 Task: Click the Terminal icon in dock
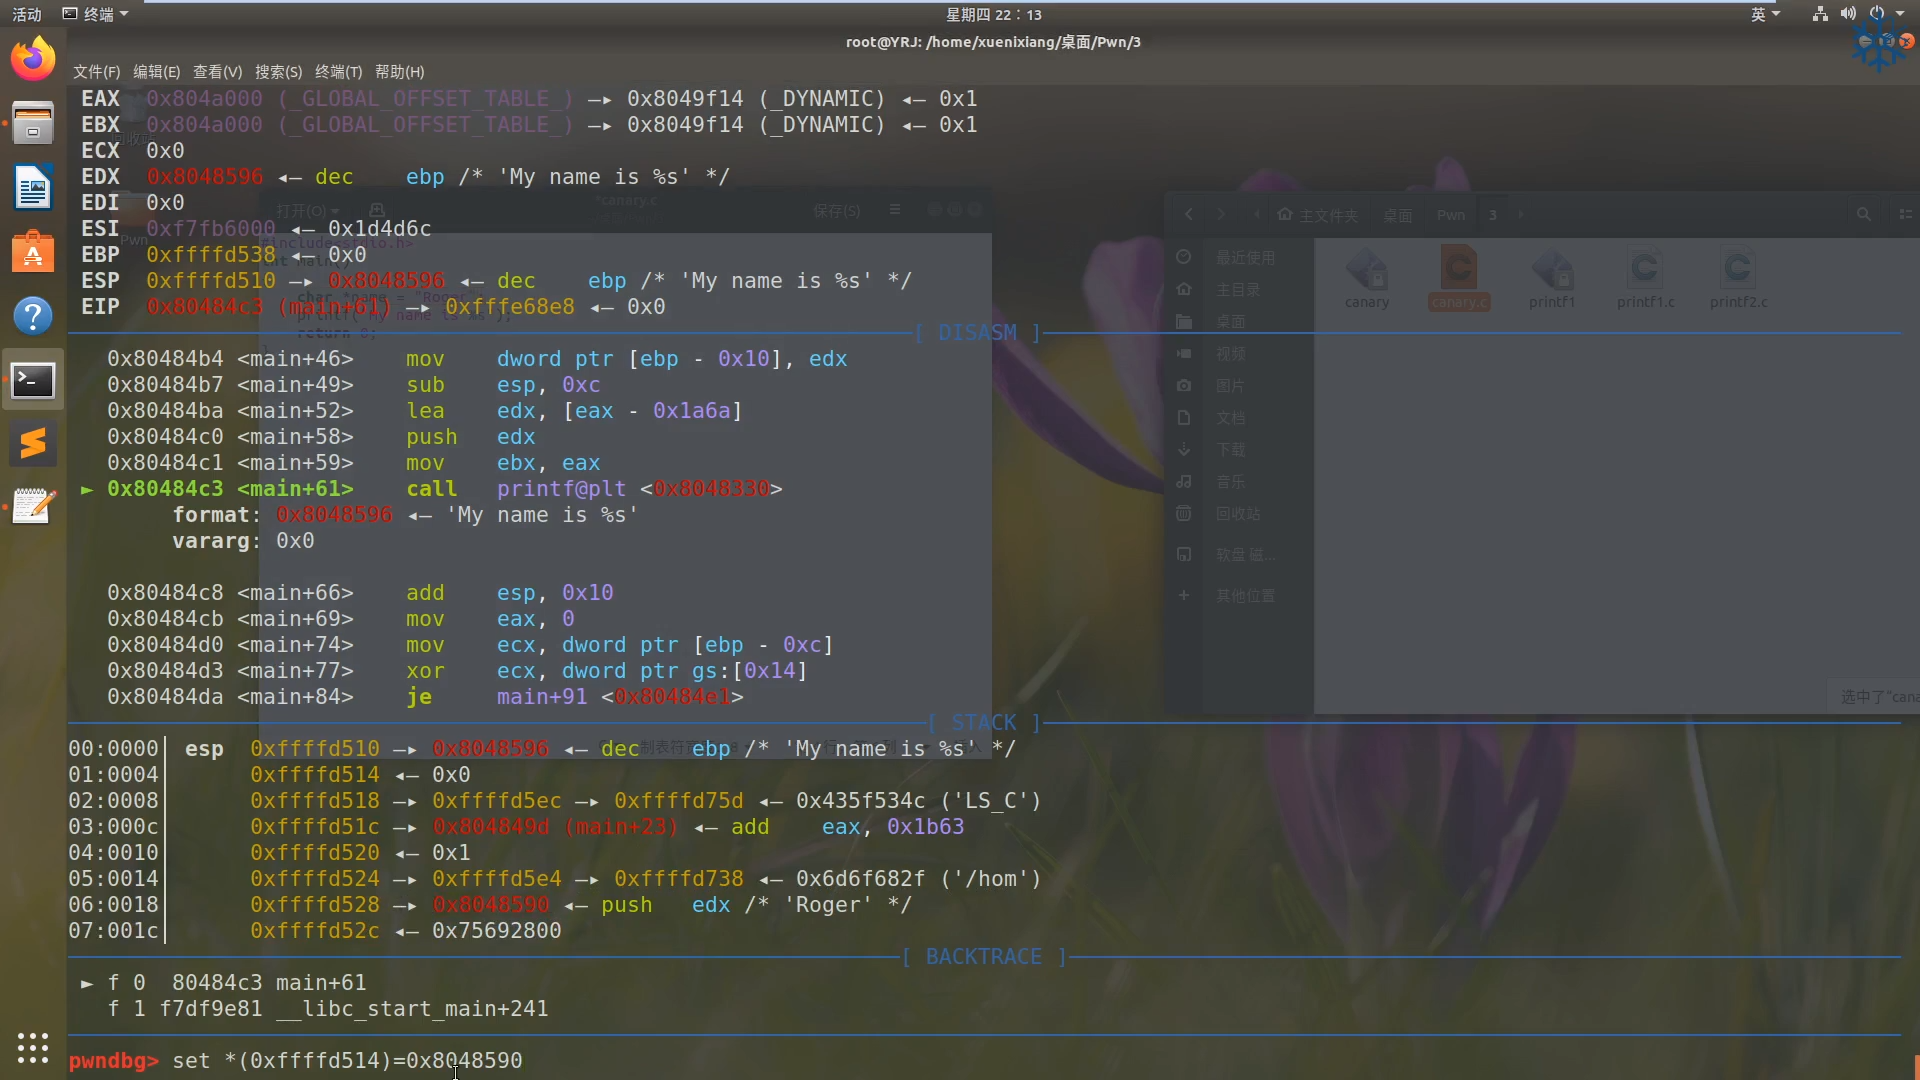(x=33, y=380)
